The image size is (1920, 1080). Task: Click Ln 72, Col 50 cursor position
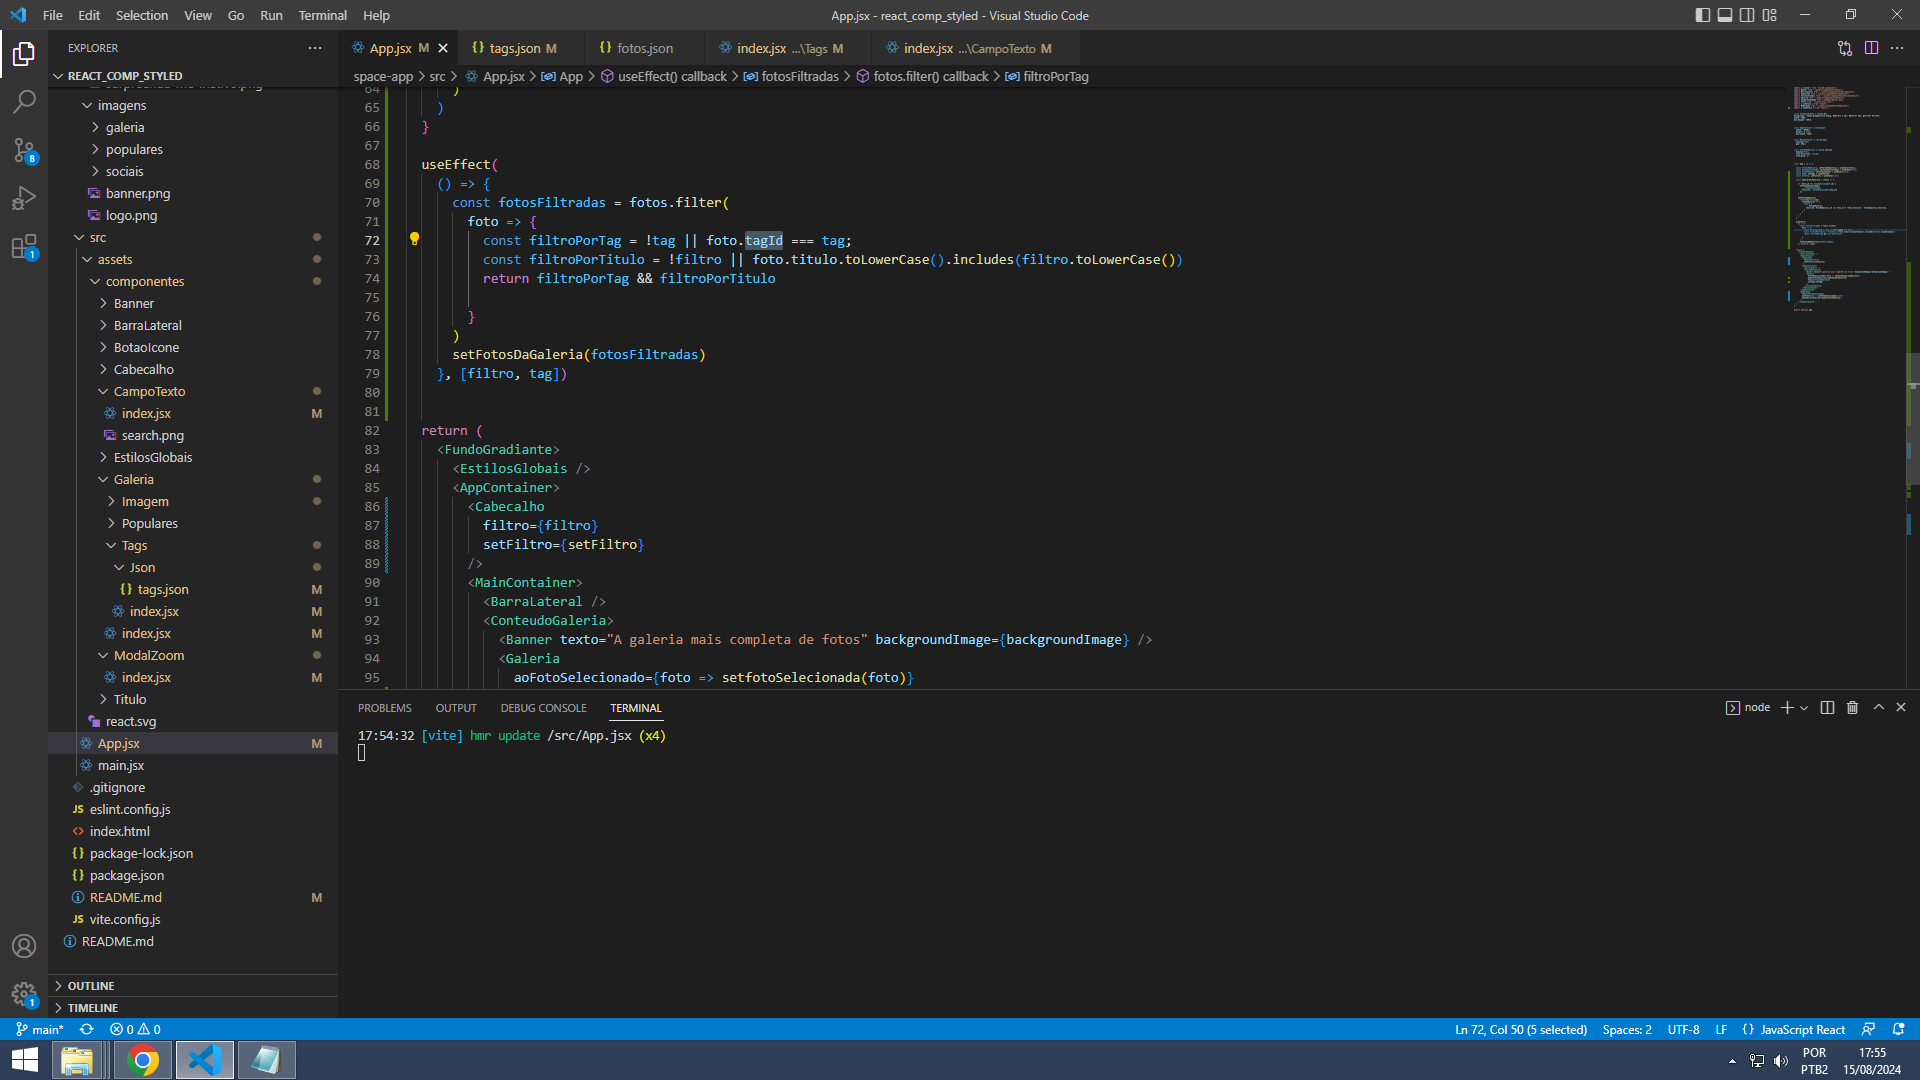(x=1521, y=1029)
